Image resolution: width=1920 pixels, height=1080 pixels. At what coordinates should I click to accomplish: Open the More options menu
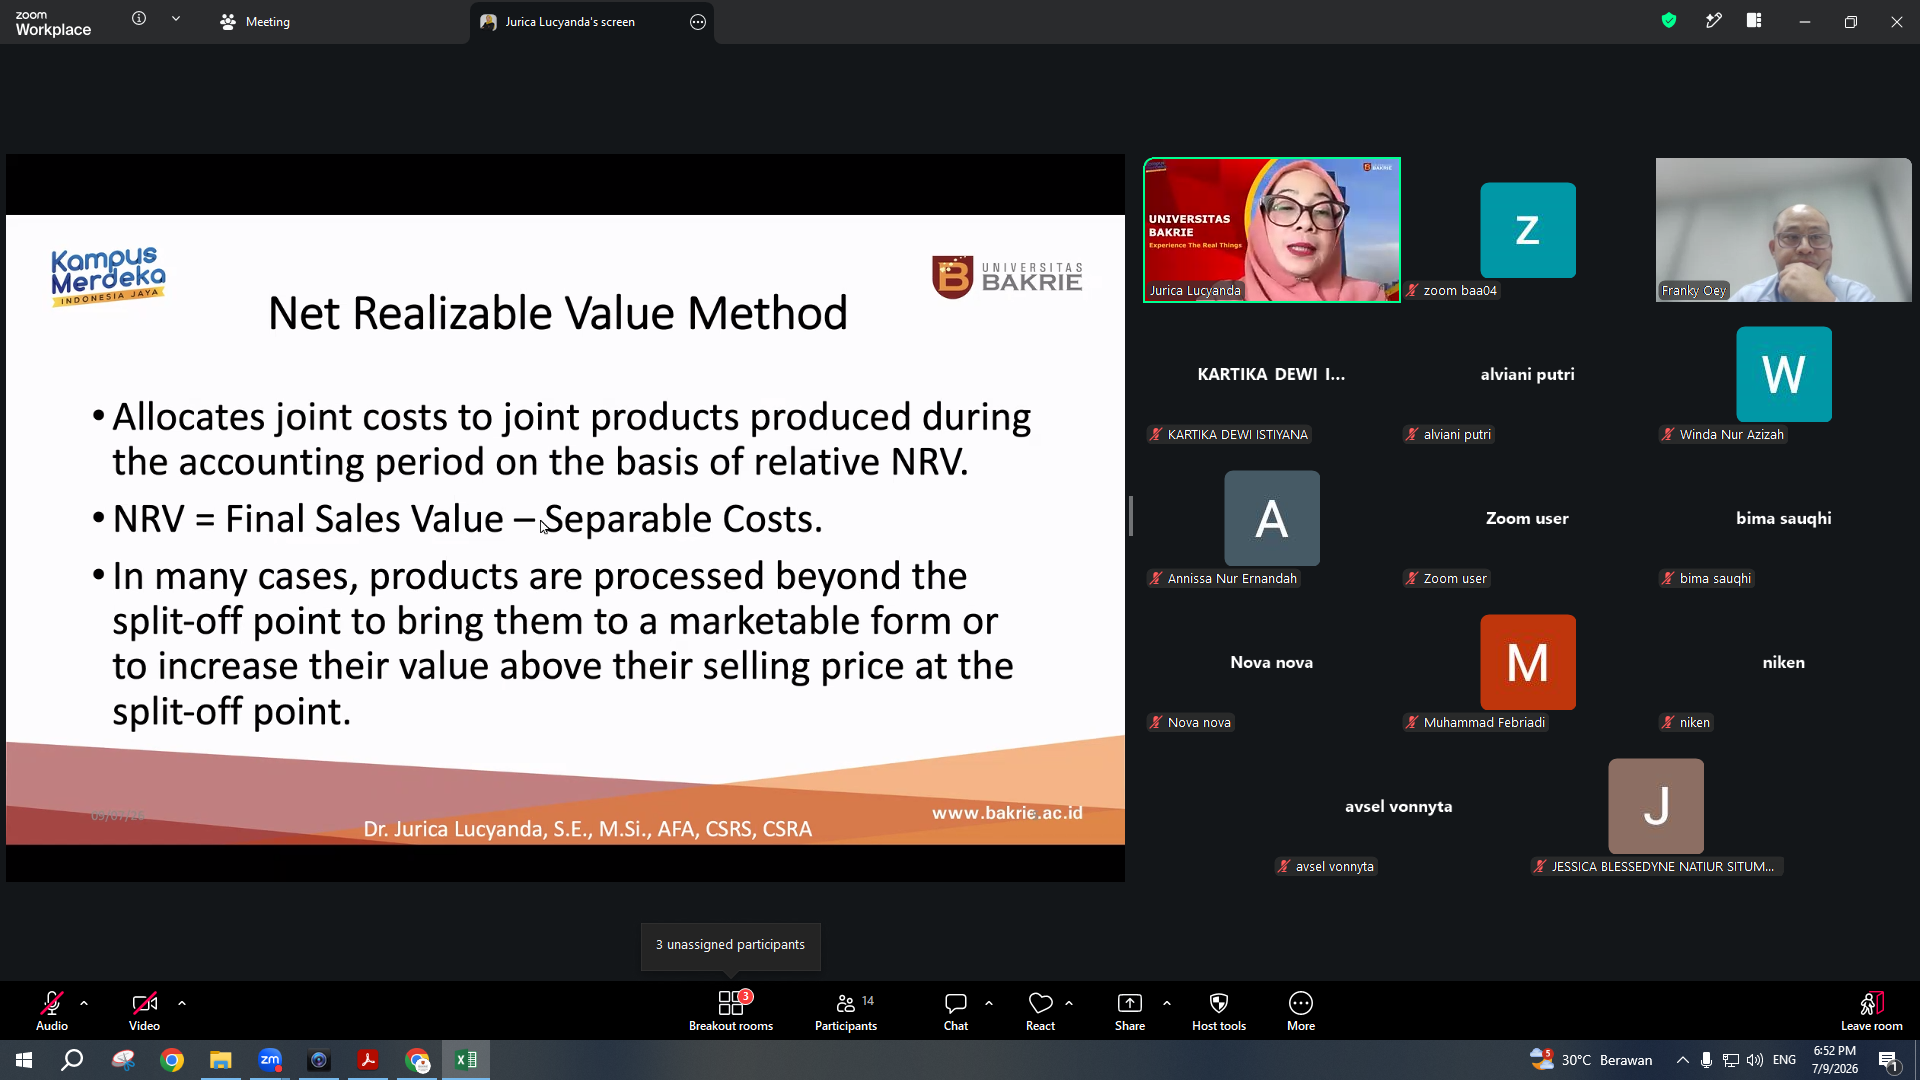(1301, 1010)
